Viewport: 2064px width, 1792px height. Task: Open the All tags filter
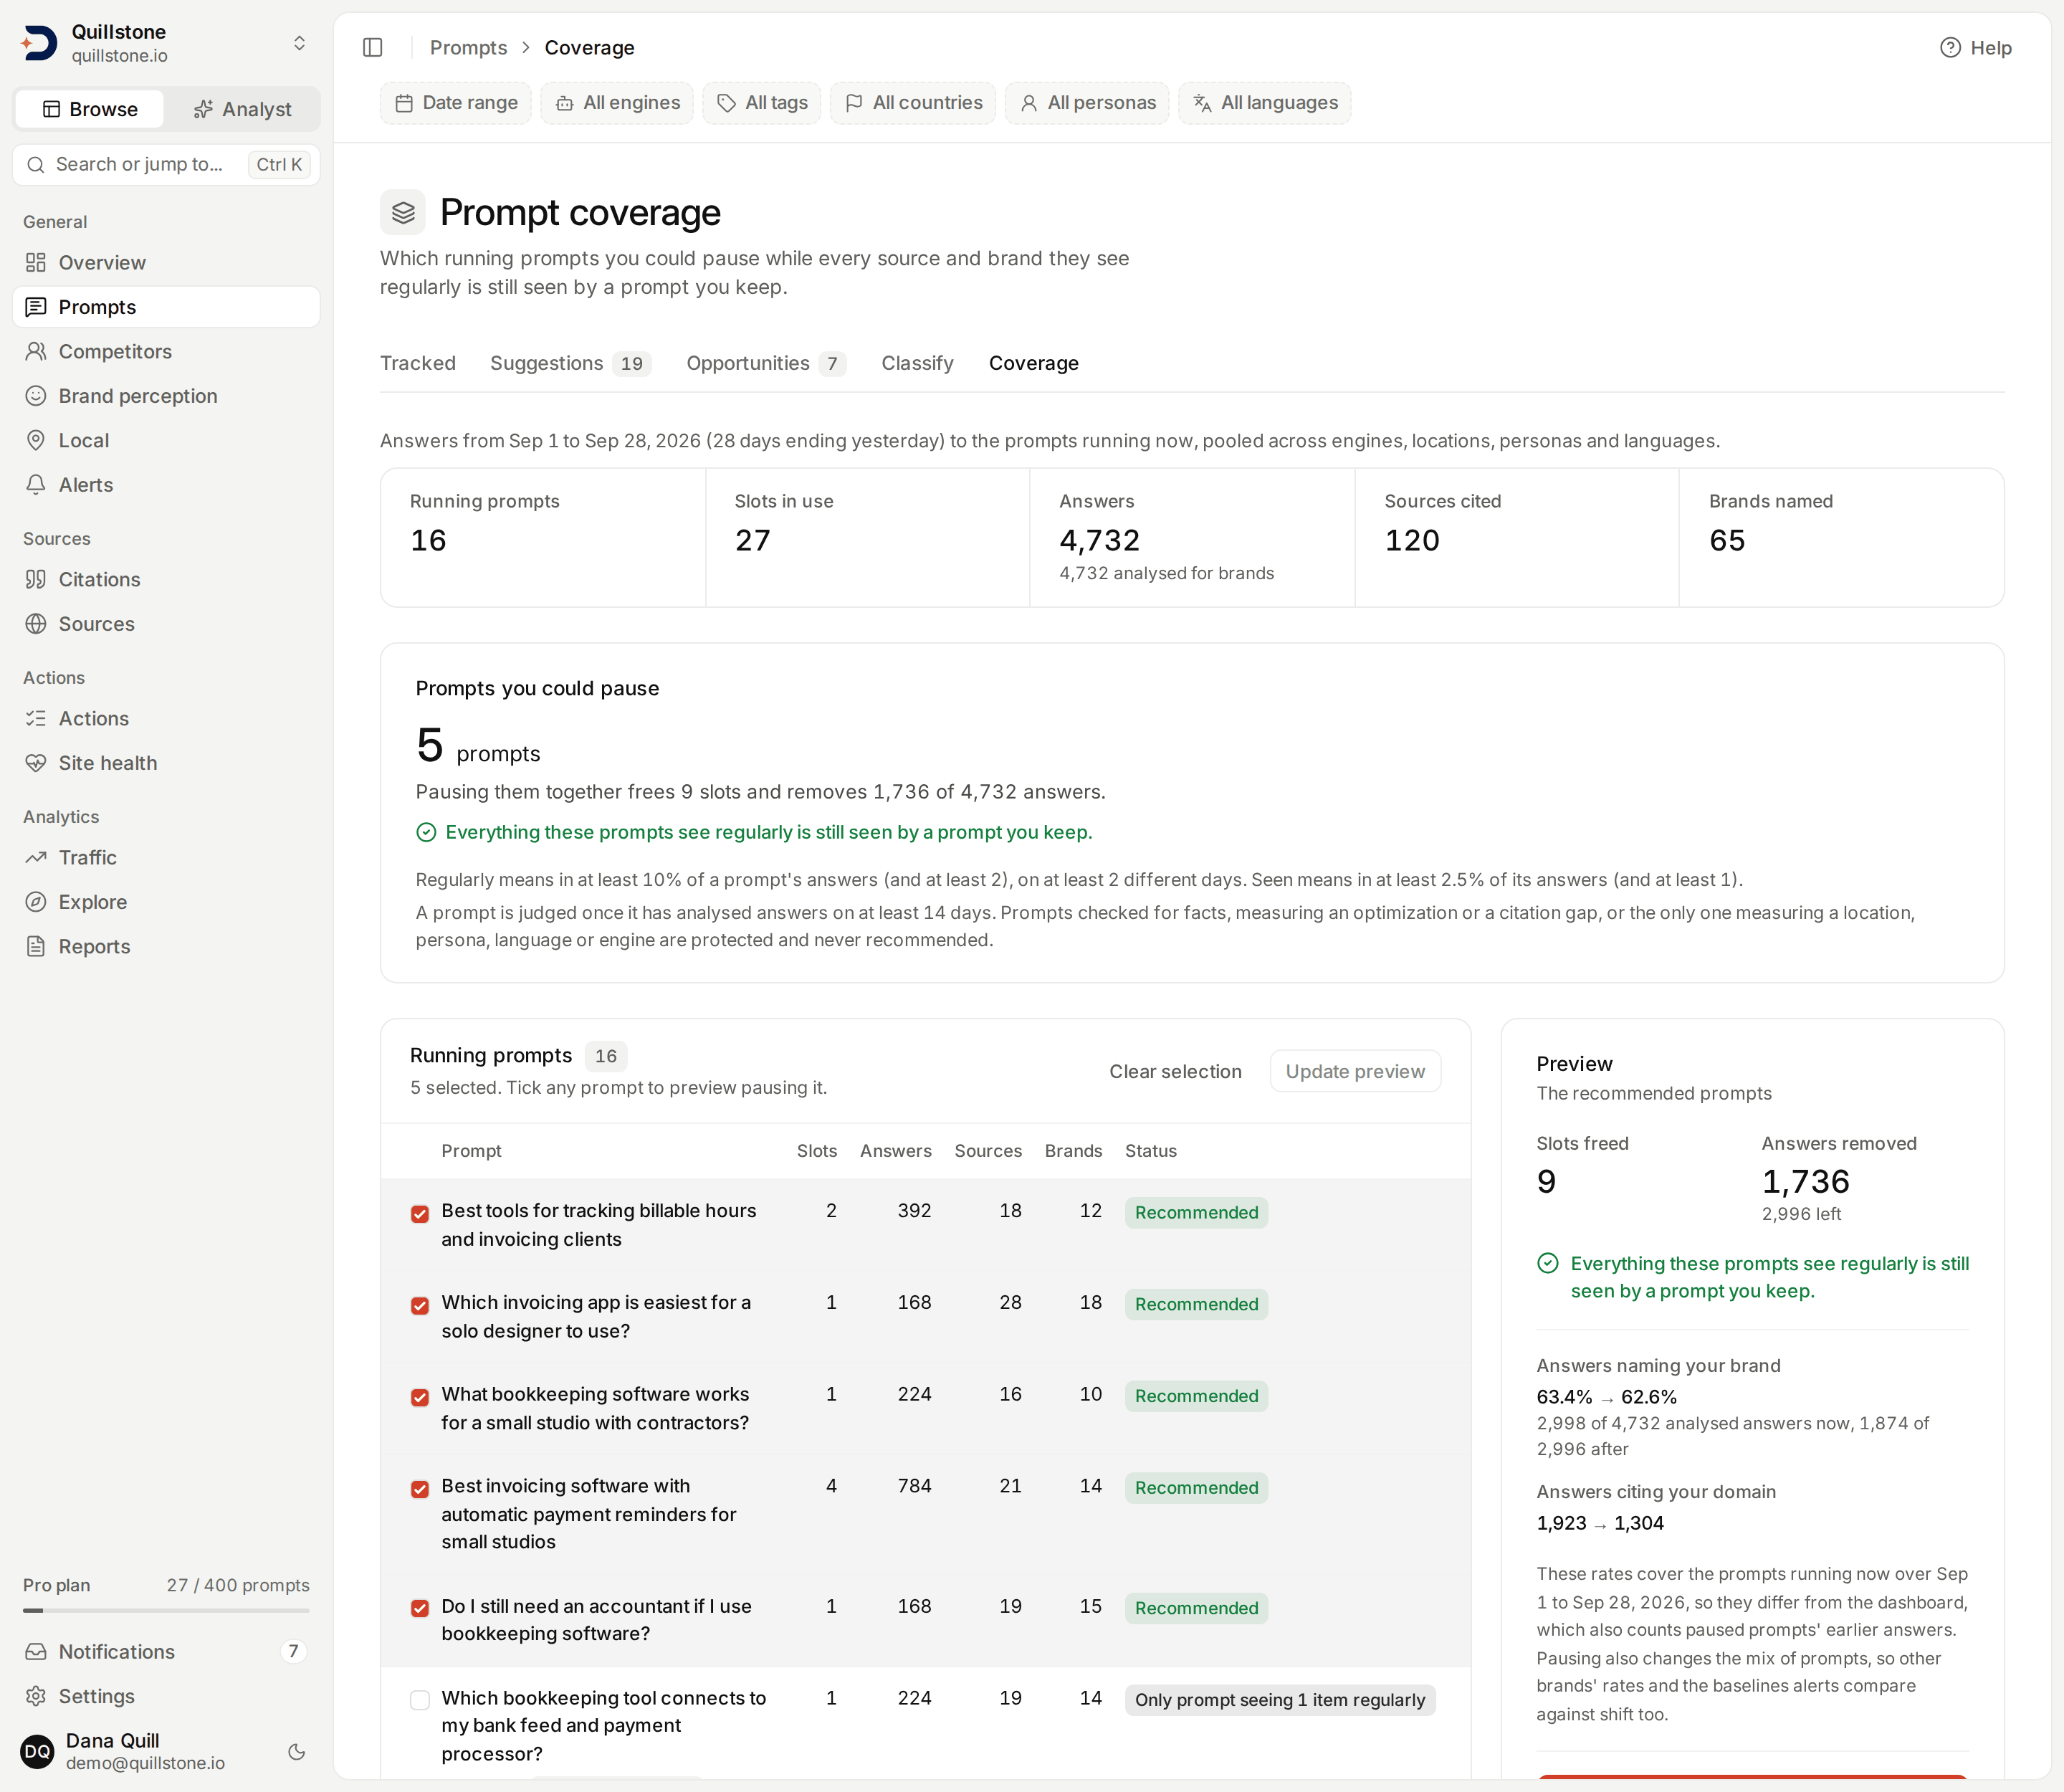[x=762, y=103]
